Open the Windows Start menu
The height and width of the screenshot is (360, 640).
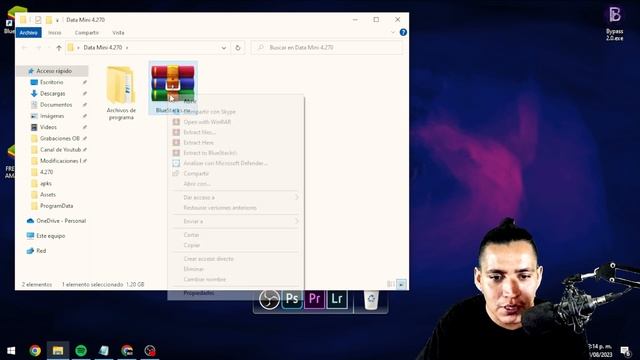pos(11,351)
